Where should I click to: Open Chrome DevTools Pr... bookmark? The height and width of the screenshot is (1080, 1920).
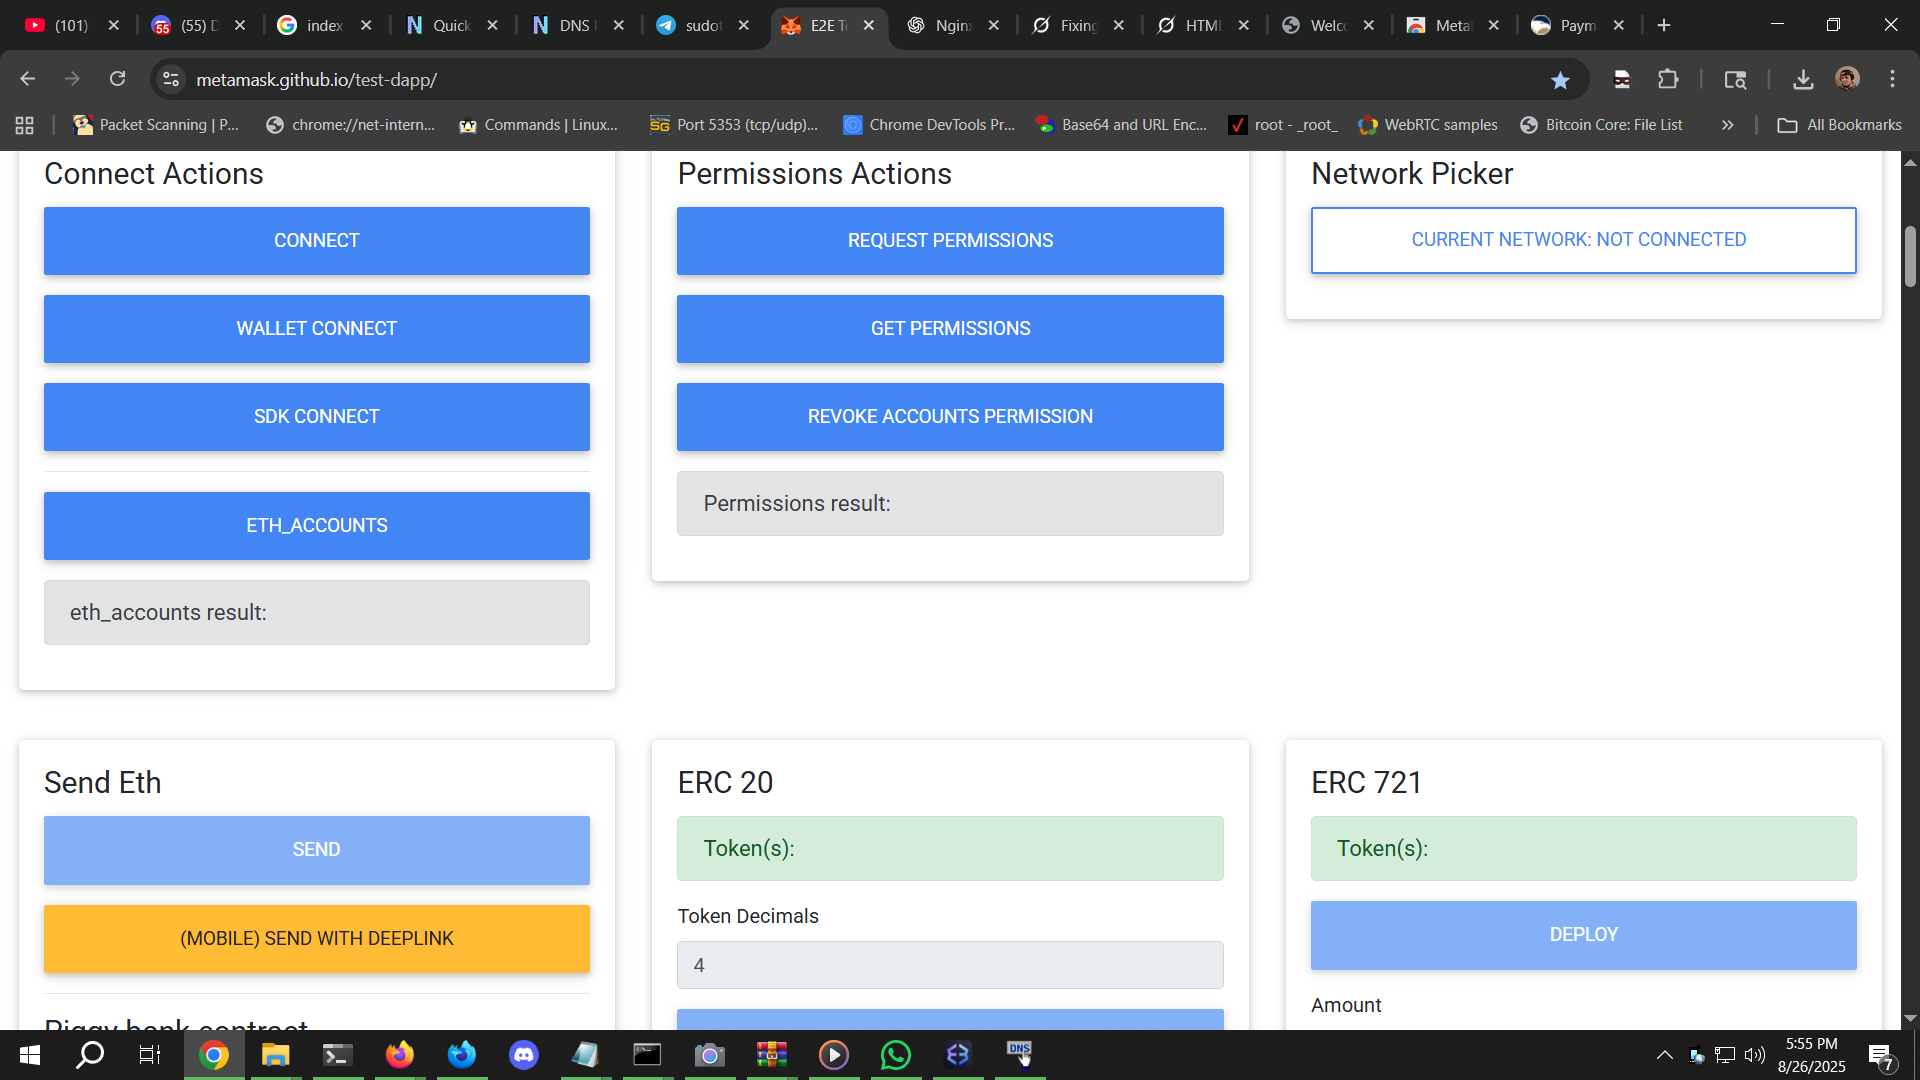929,125
